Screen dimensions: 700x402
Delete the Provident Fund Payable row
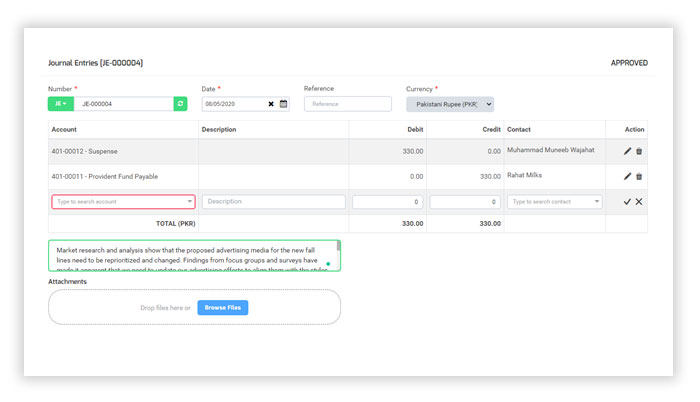click(x=639, y=176)
